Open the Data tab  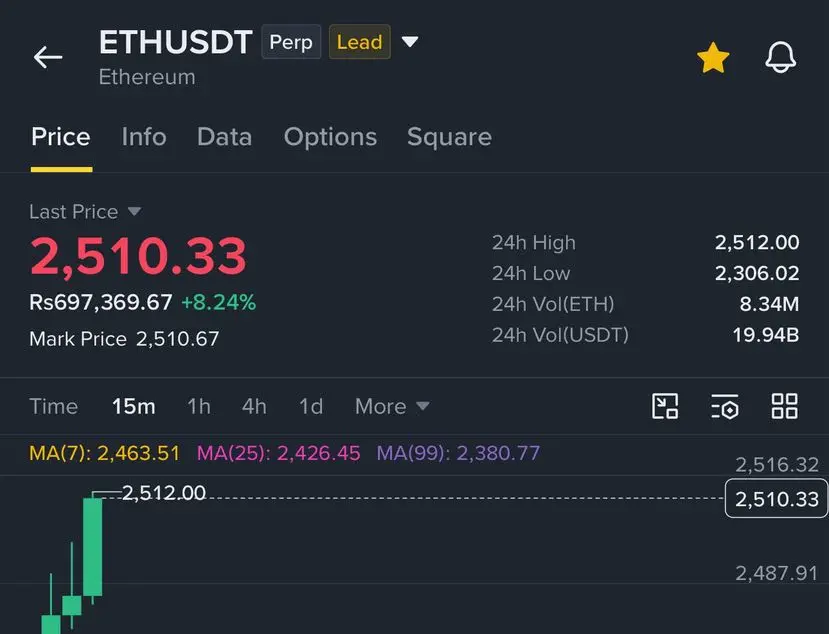pyautogui.click(x=224, y=137)
